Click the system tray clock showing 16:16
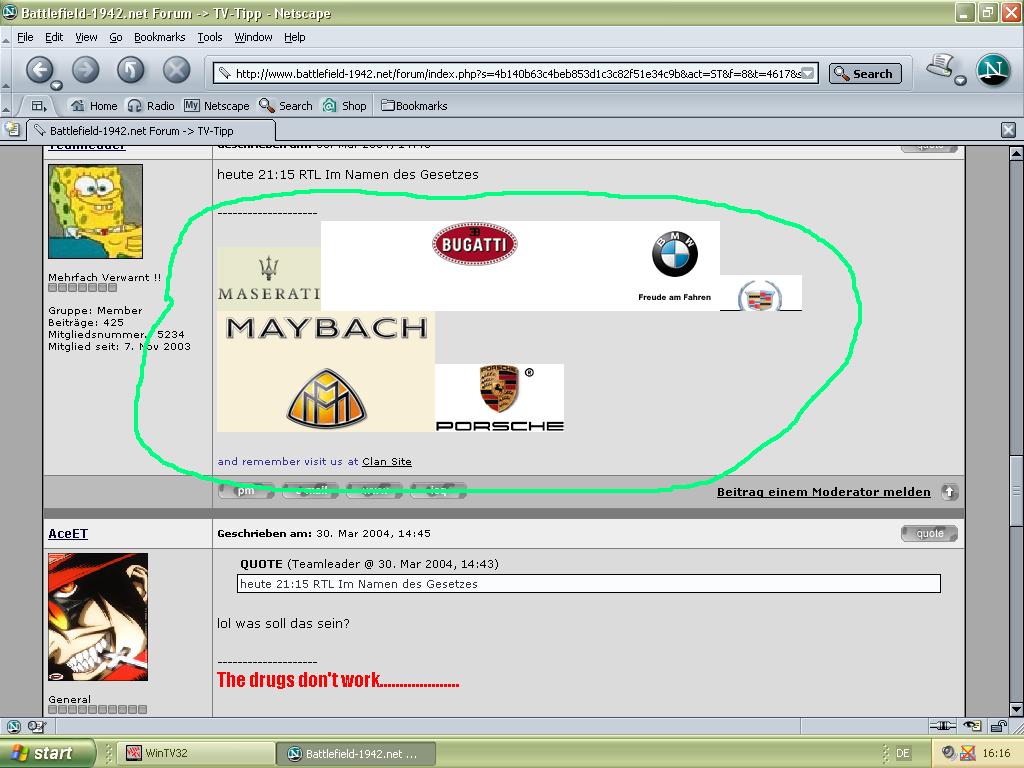This screenshot has width=1024, height=768. pyautogui.click(x=996, y=753)
